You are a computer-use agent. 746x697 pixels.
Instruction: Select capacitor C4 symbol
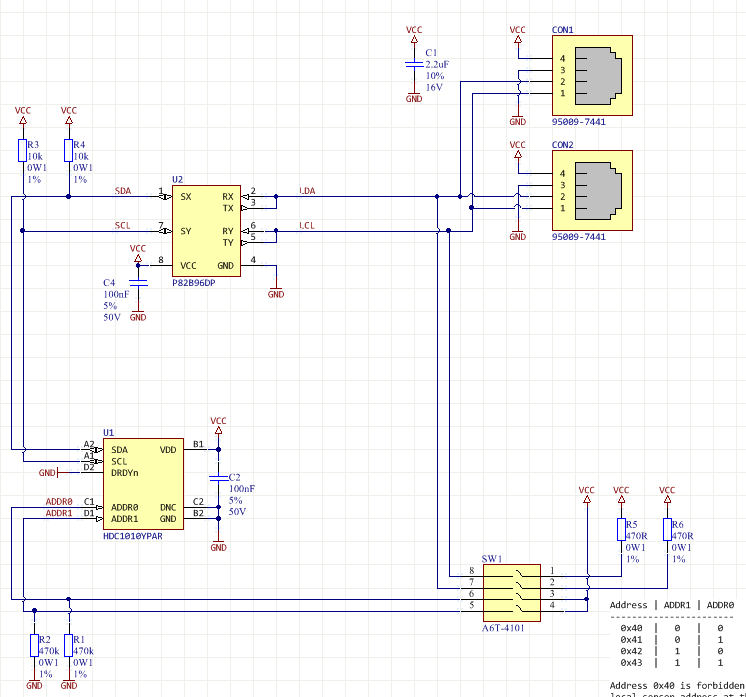138,283
